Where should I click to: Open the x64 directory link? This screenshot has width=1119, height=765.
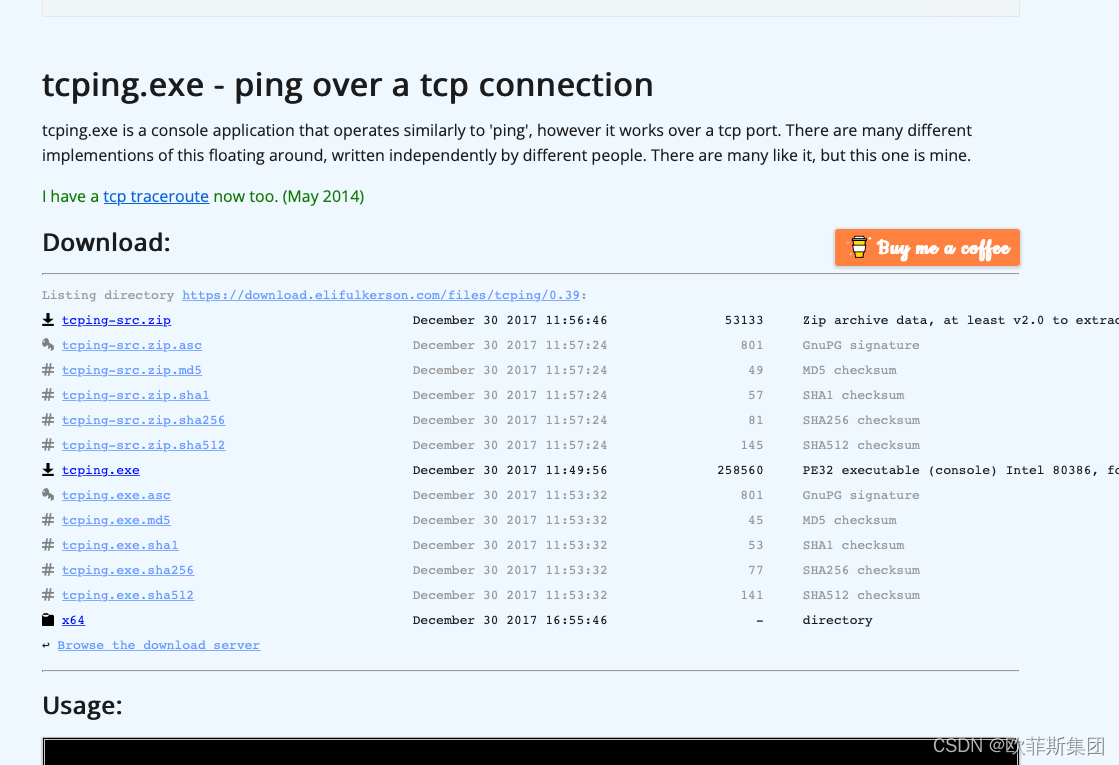click(73, 620)
